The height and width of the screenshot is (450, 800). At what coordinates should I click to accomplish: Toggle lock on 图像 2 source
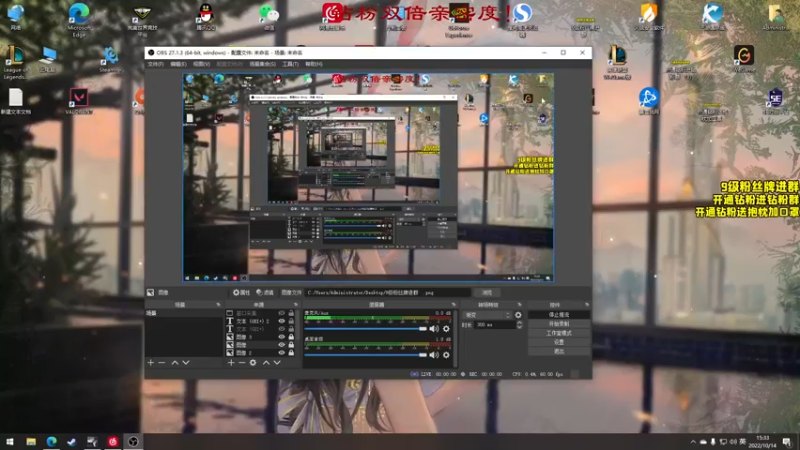291,353
